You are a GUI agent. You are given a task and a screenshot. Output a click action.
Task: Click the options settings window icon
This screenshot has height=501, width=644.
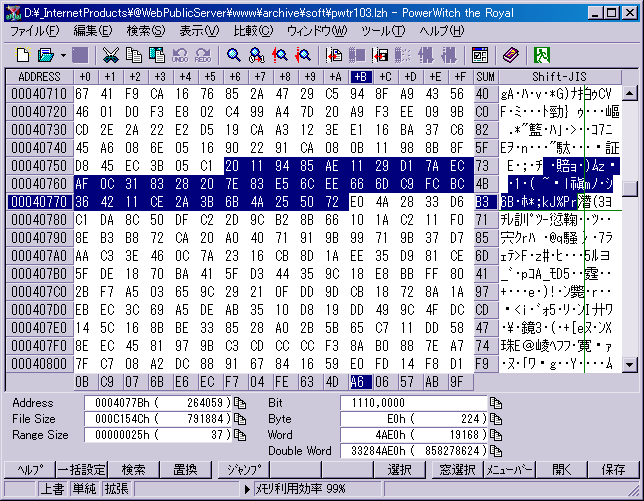(480, 55)
